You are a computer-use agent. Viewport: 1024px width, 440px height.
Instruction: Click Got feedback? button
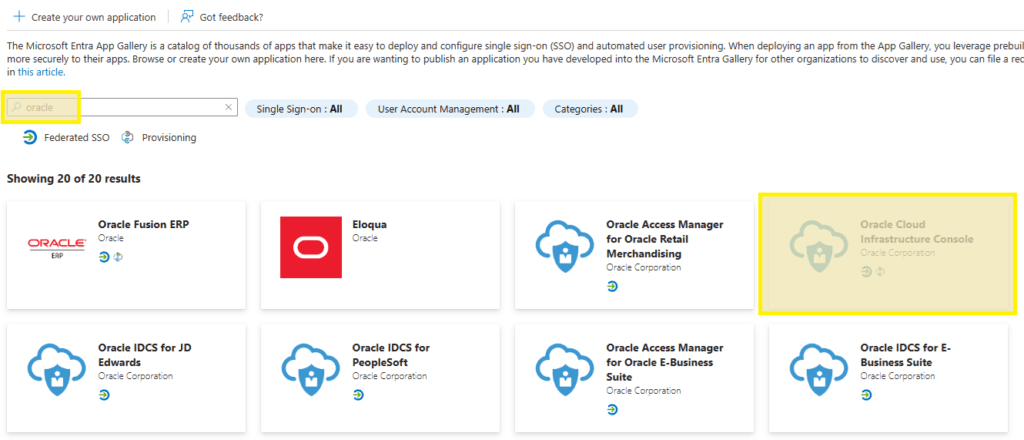point(222,17)
